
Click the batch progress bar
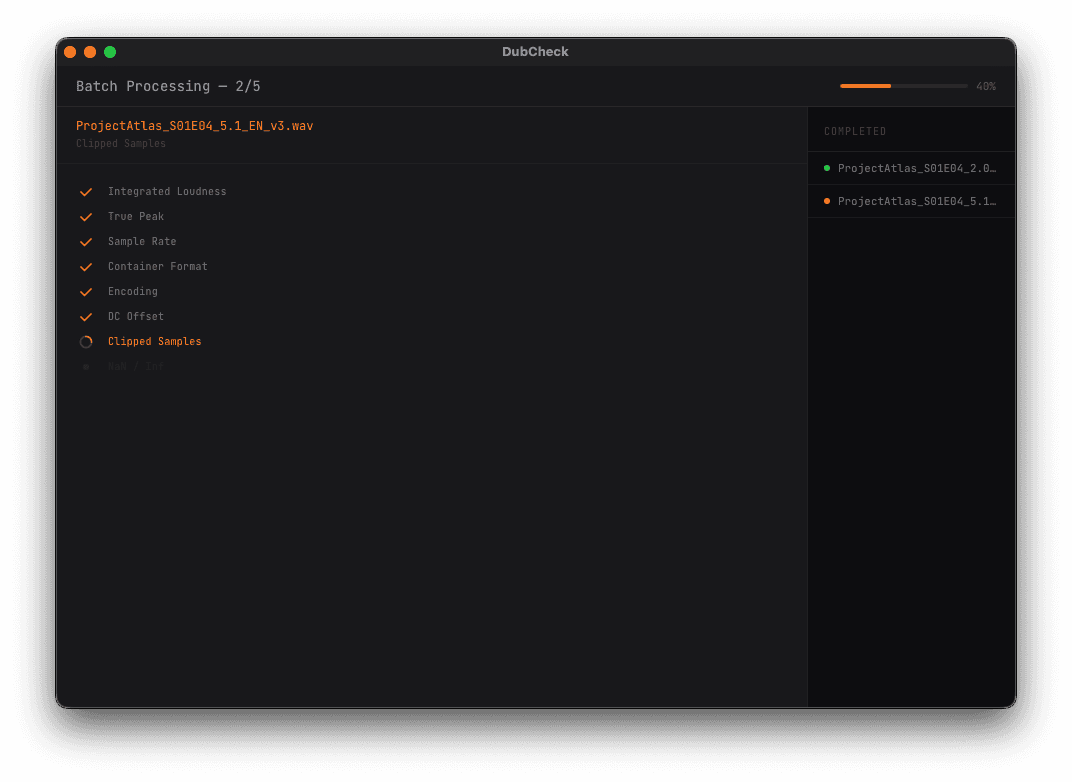[x=903, y=86]
